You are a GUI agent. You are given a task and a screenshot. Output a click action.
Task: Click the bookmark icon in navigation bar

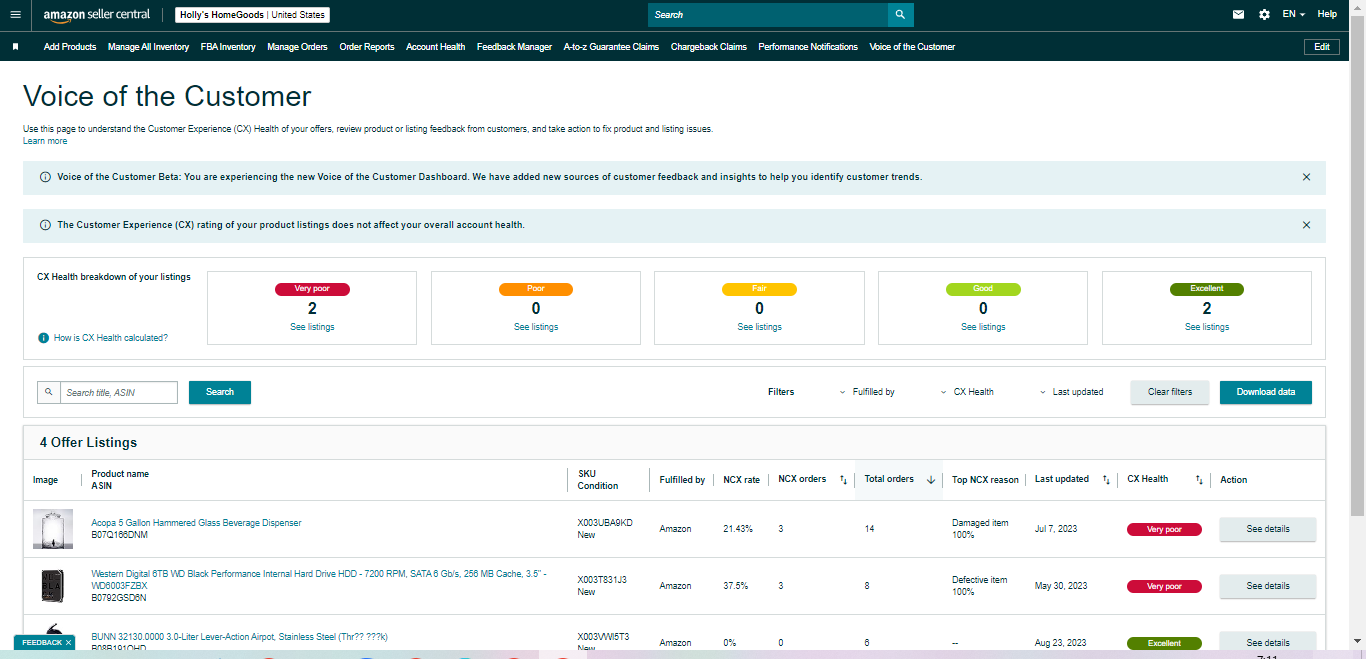tap(16, 46)
